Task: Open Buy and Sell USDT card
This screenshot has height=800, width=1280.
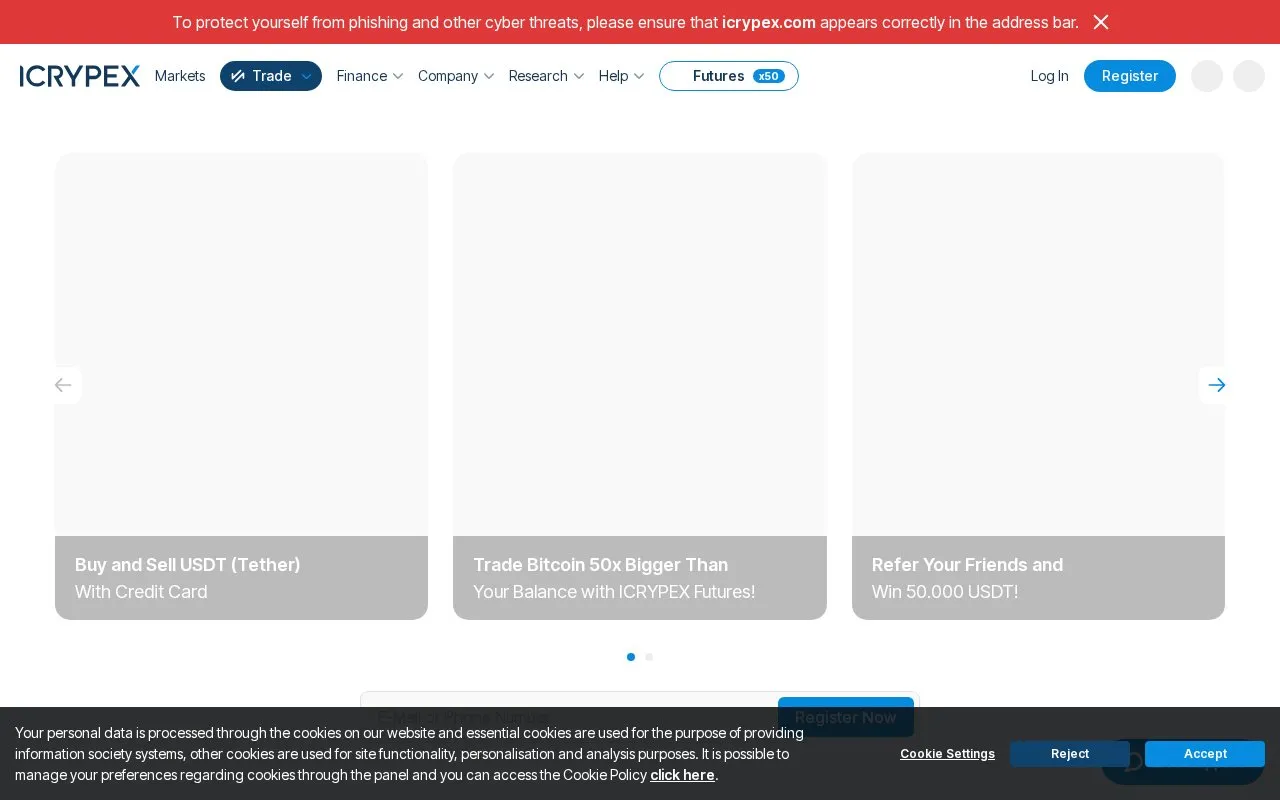Action: 241,386
